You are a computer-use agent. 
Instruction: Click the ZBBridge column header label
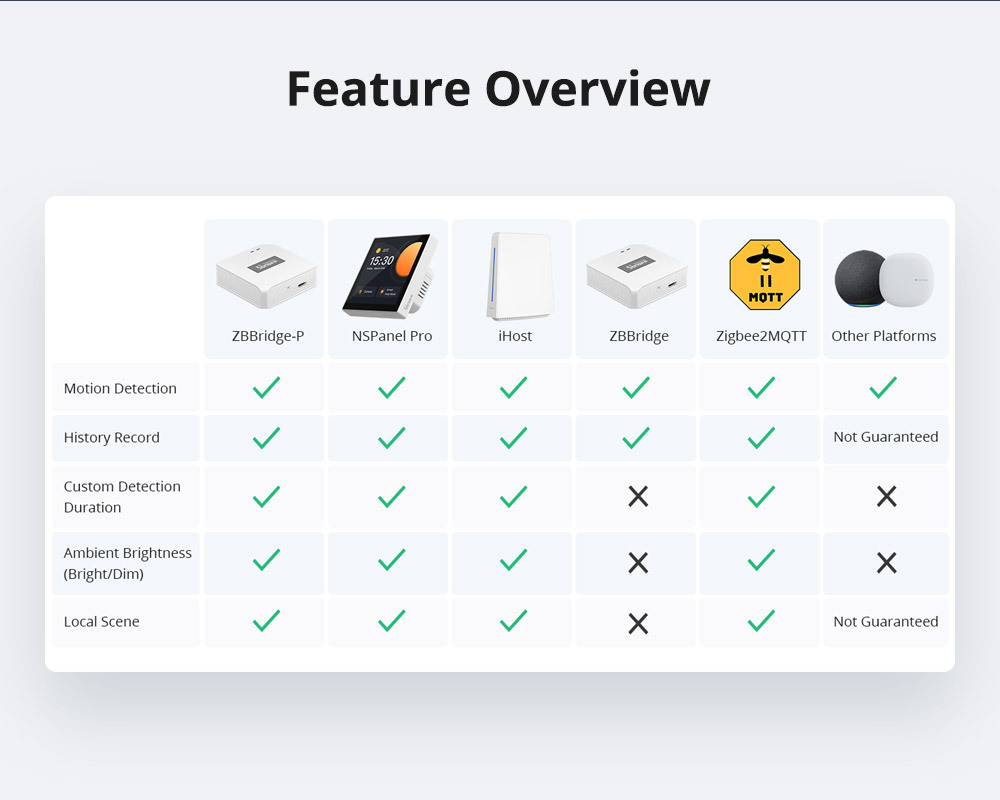pyautogui.click(x=638, y=336)
